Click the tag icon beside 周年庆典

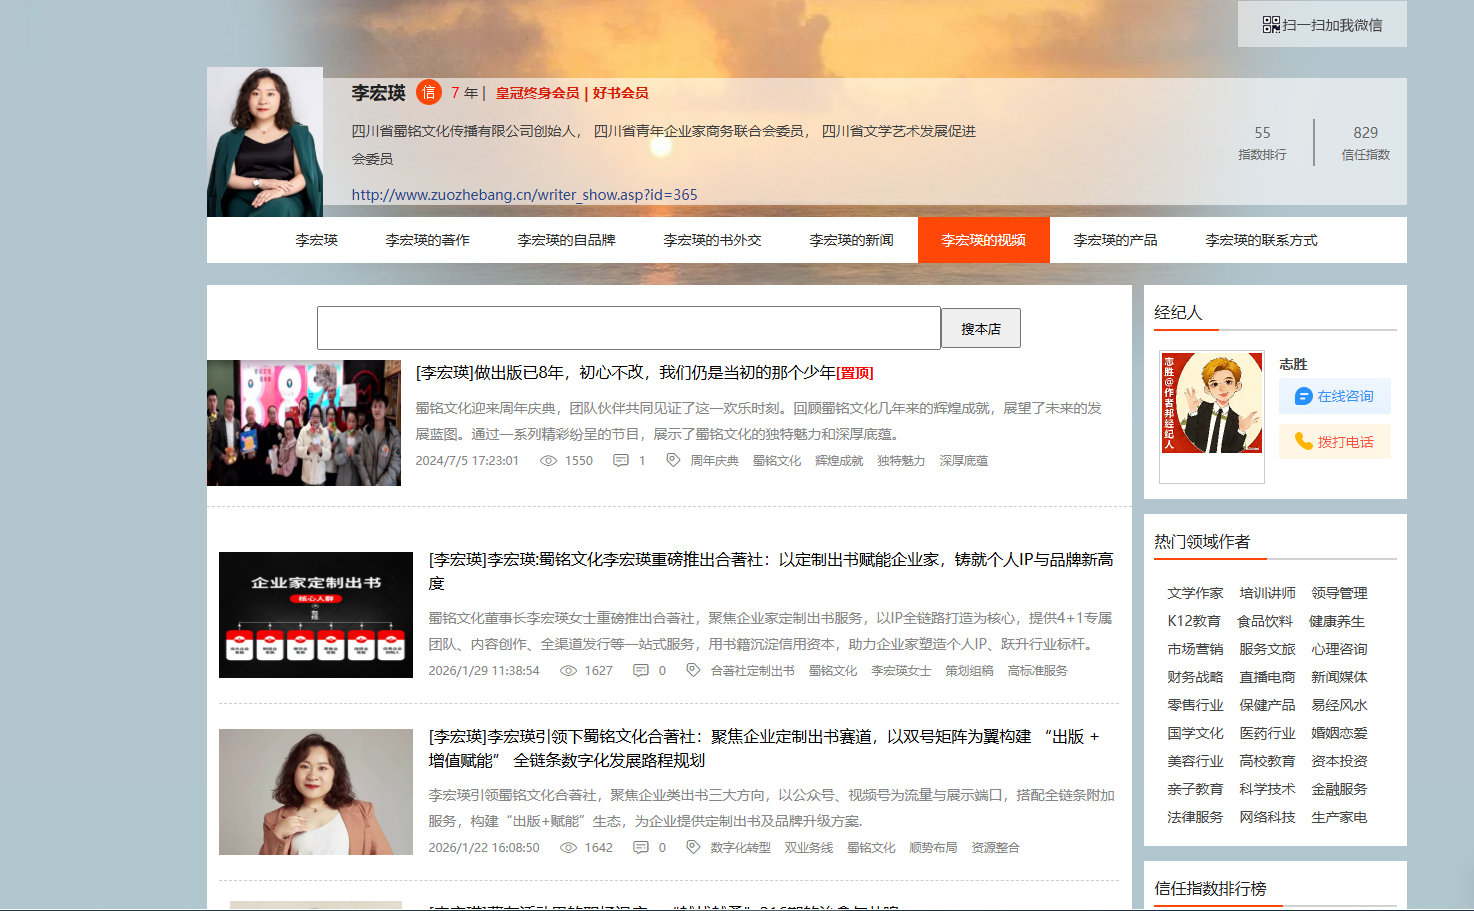click(x=673, y=461)
